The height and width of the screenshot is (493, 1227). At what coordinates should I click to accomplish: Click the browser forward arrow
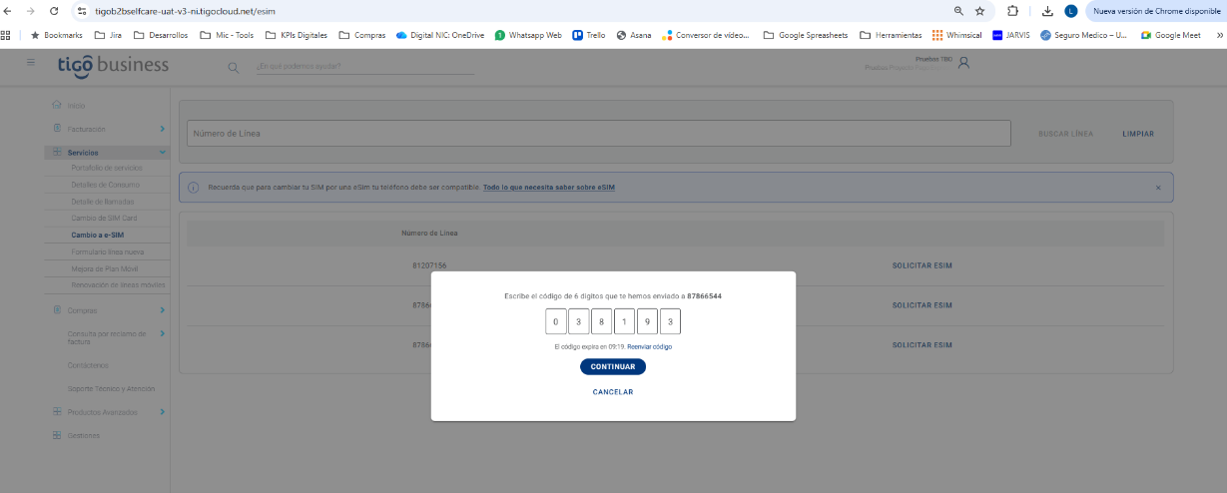pos(31,11)
